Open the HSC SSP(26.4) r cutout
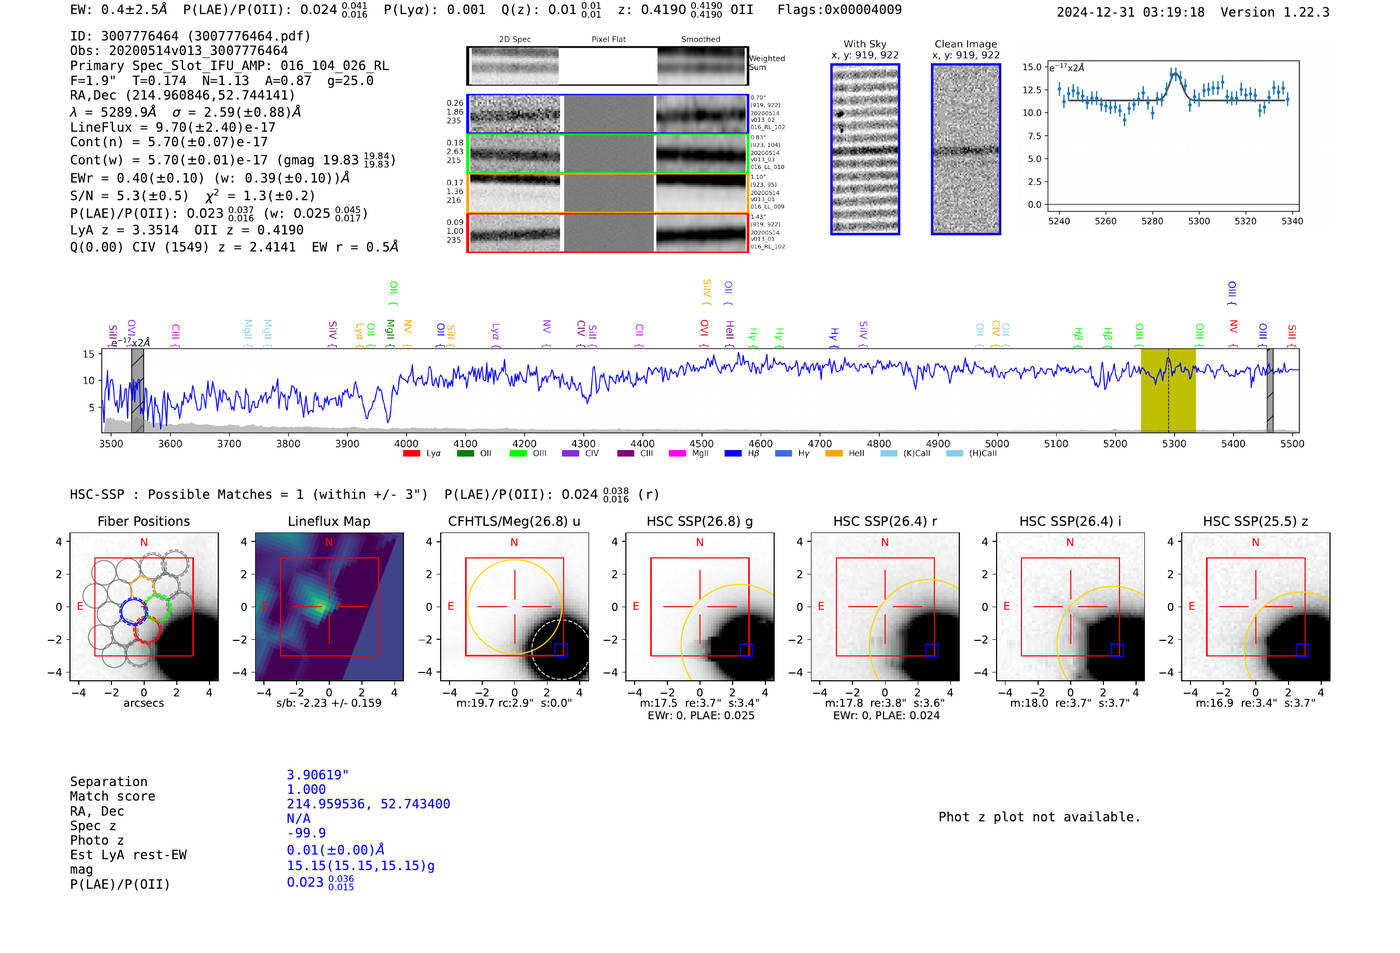Screen dimensions: 1400x953 (885, 607)
